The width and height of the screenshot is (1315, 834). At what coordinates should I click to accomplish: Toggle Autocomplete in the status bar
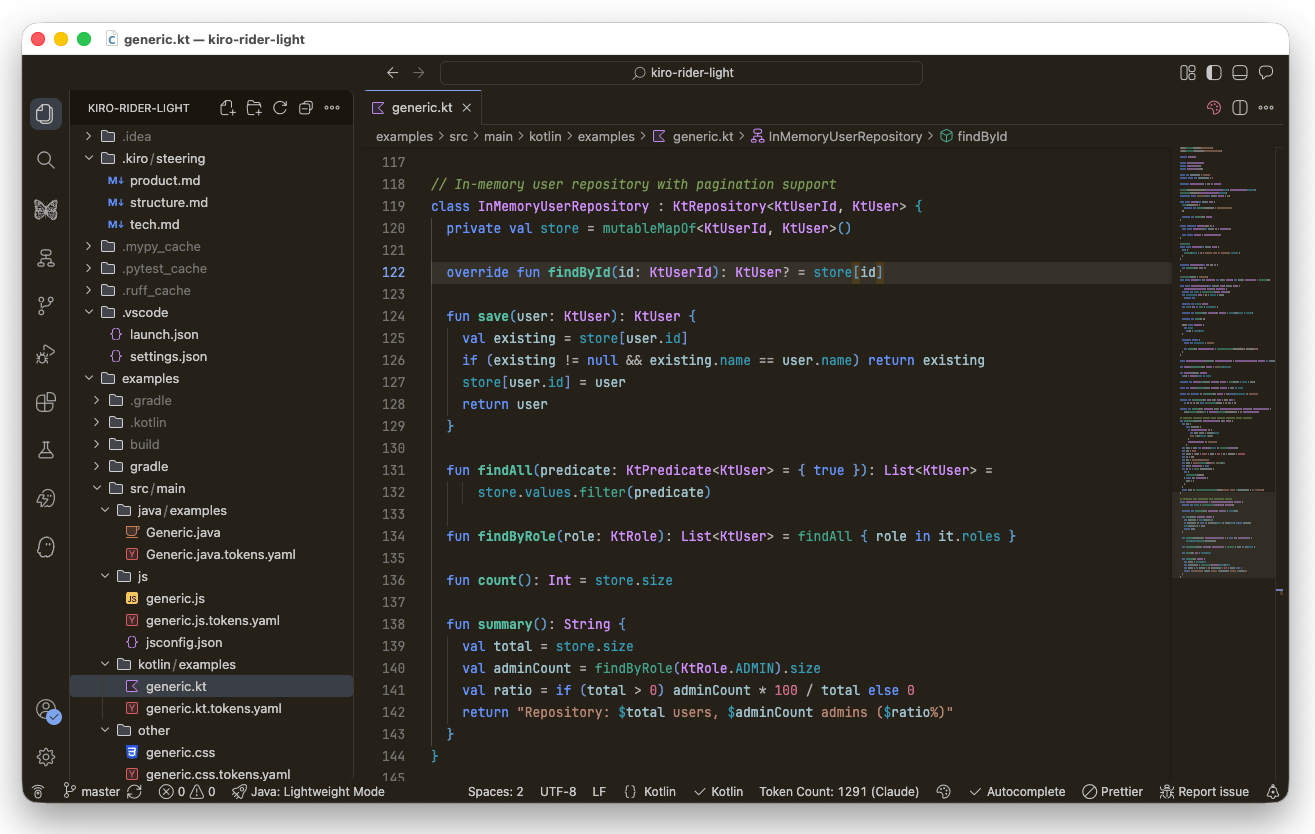tap(1018, 792)
